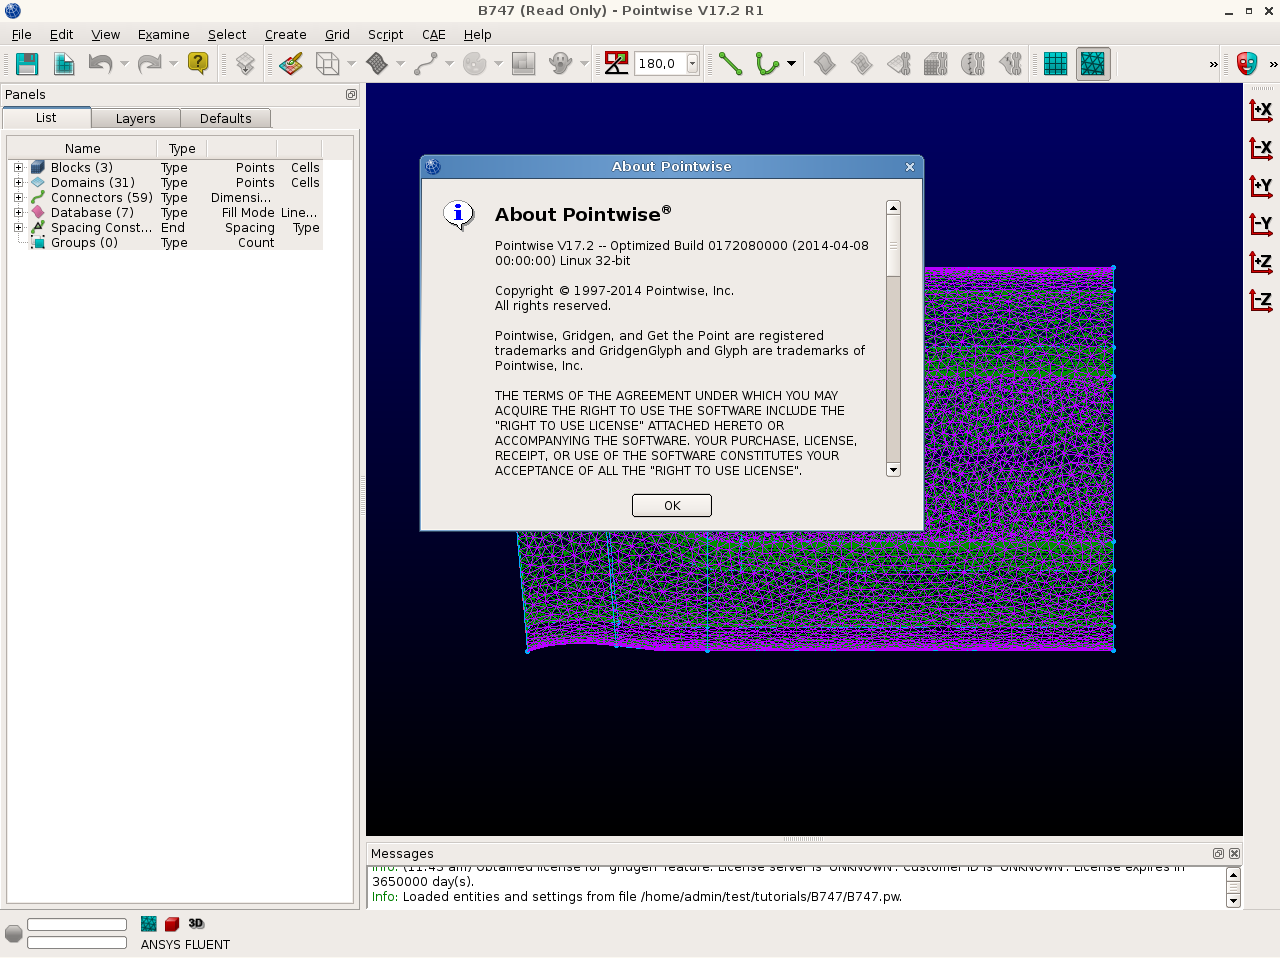
Task: Set view to -X axis
Action: 1261,148
